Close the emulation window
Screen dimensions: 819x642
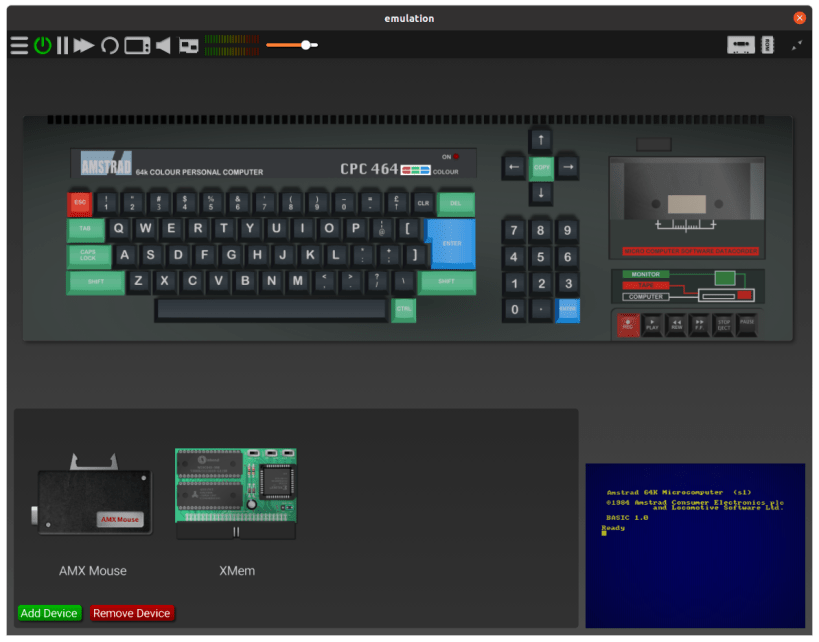(799, 18)
